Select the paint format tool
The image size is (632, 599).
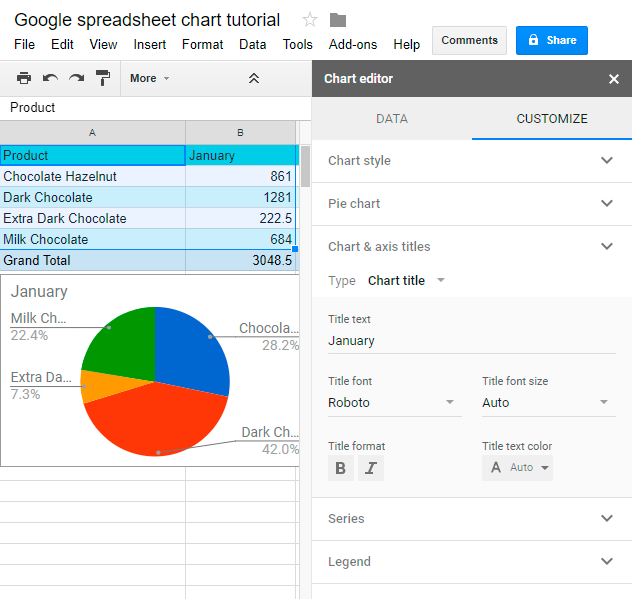coord(103,78)
